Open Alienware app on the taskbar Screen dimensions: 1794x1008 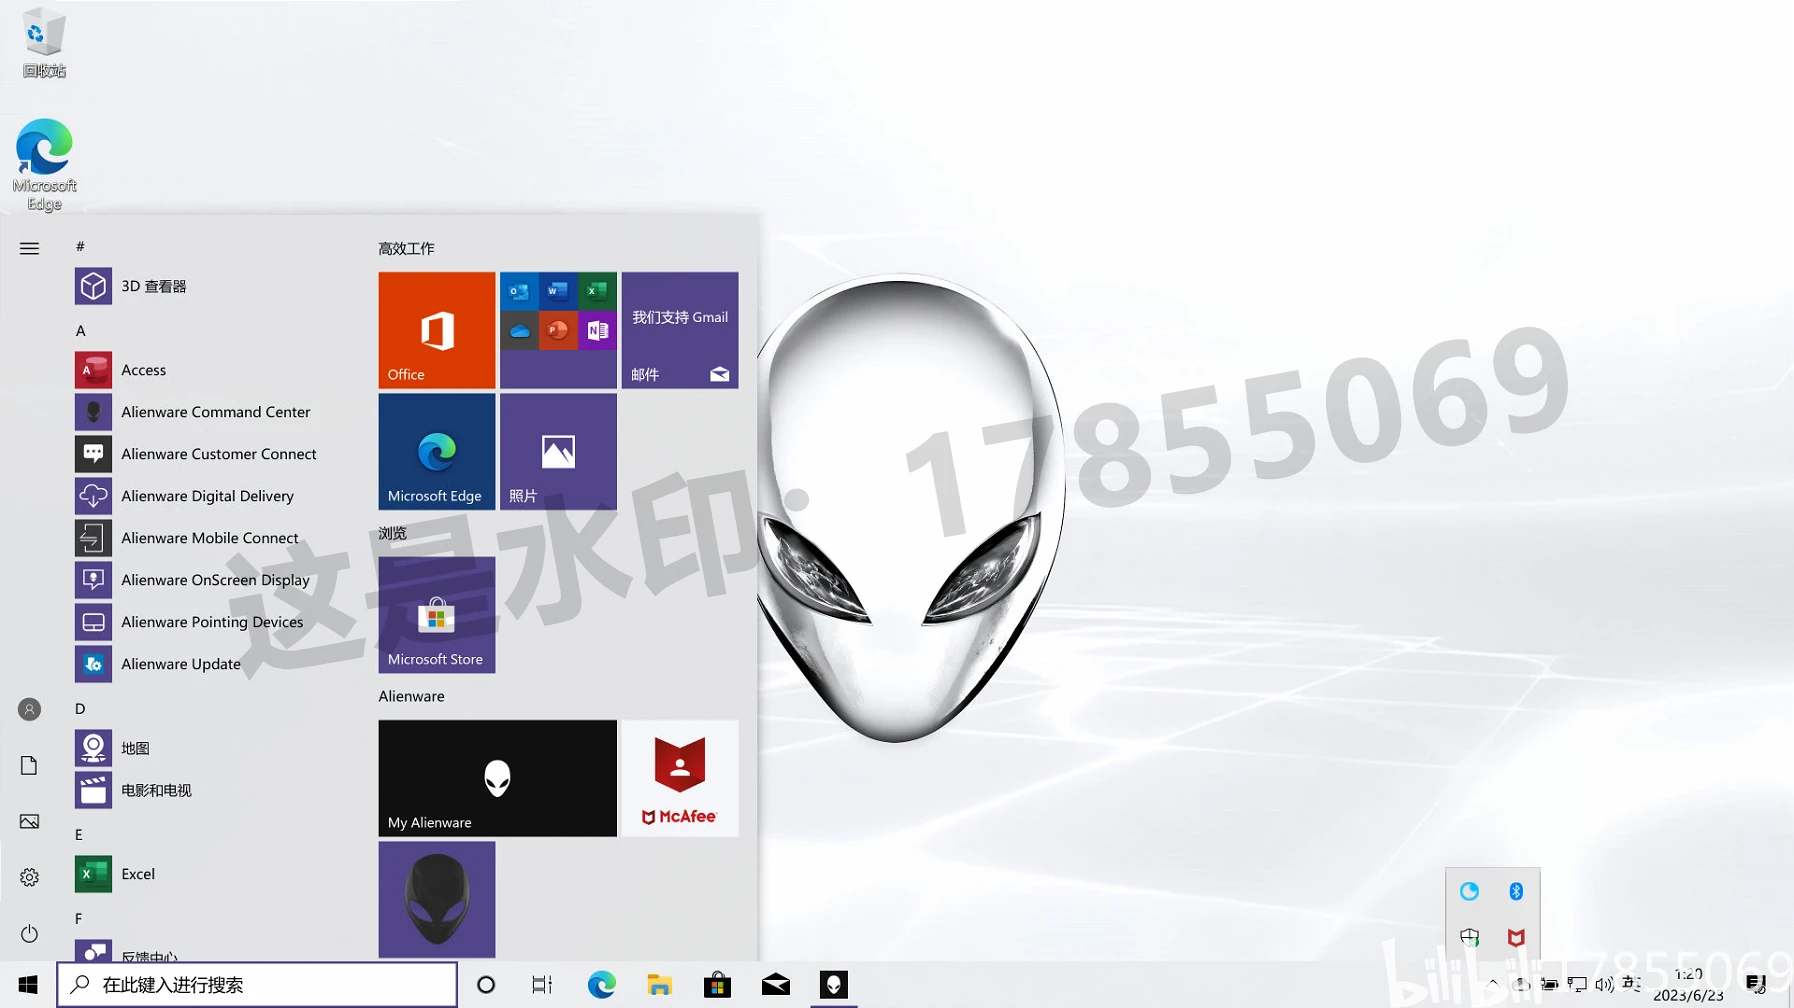[834, 985]
